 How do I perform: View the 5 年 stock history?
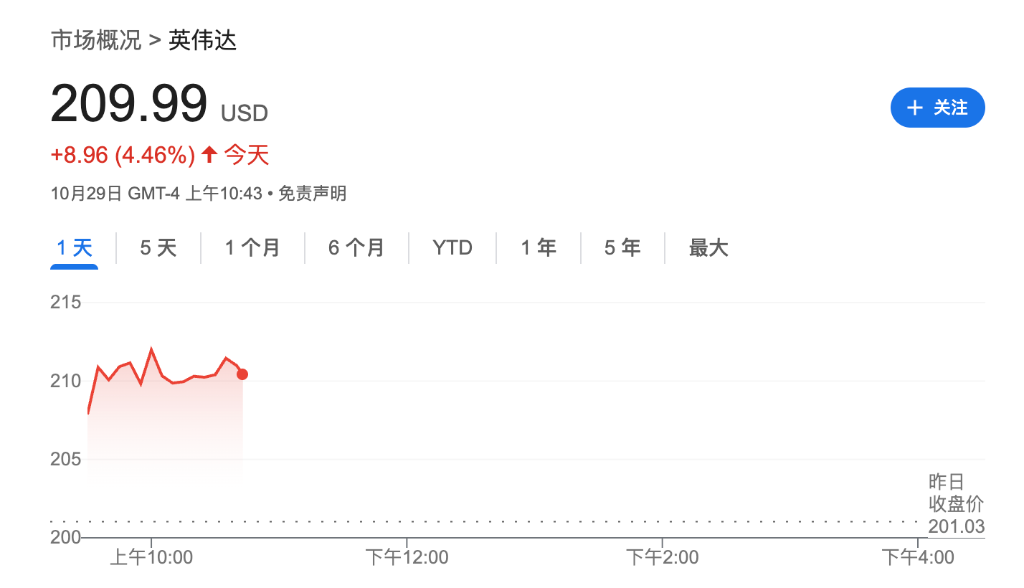[621, 247]
